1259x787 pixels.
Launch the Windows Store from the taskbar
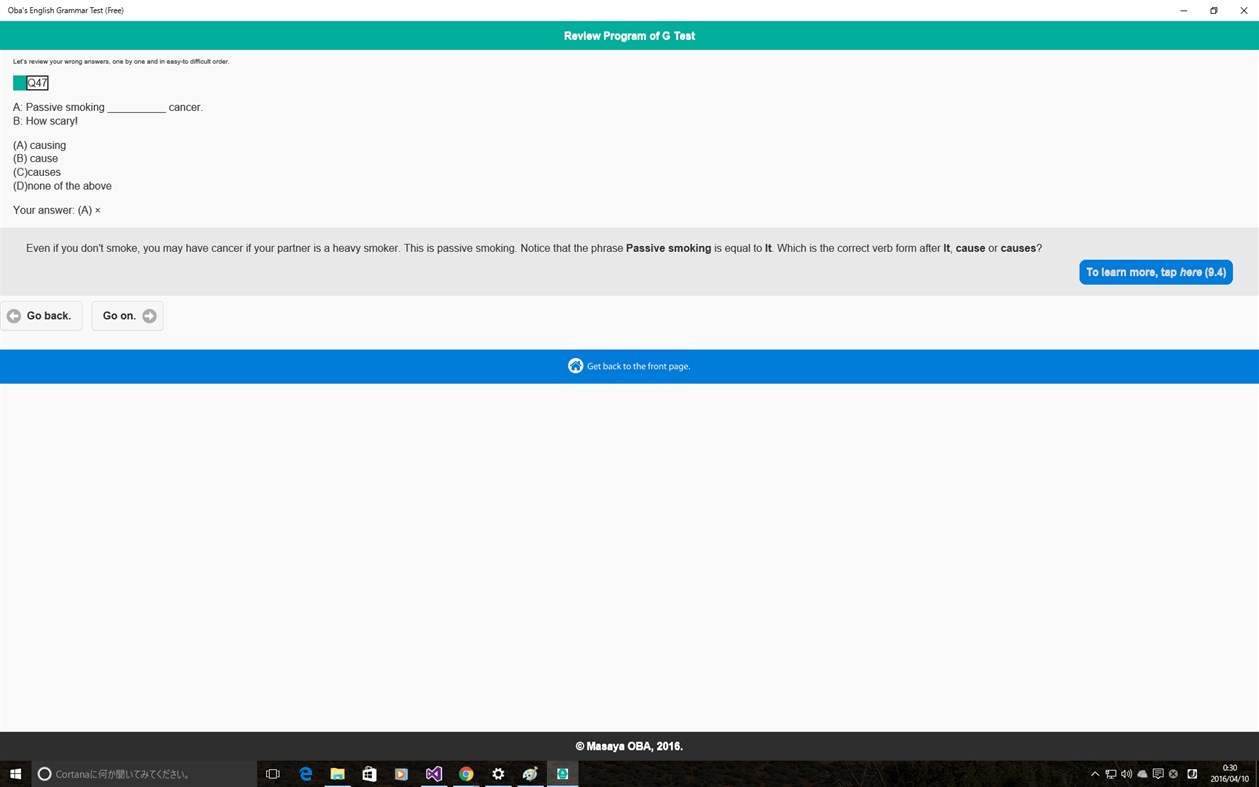tap(369, 773)
